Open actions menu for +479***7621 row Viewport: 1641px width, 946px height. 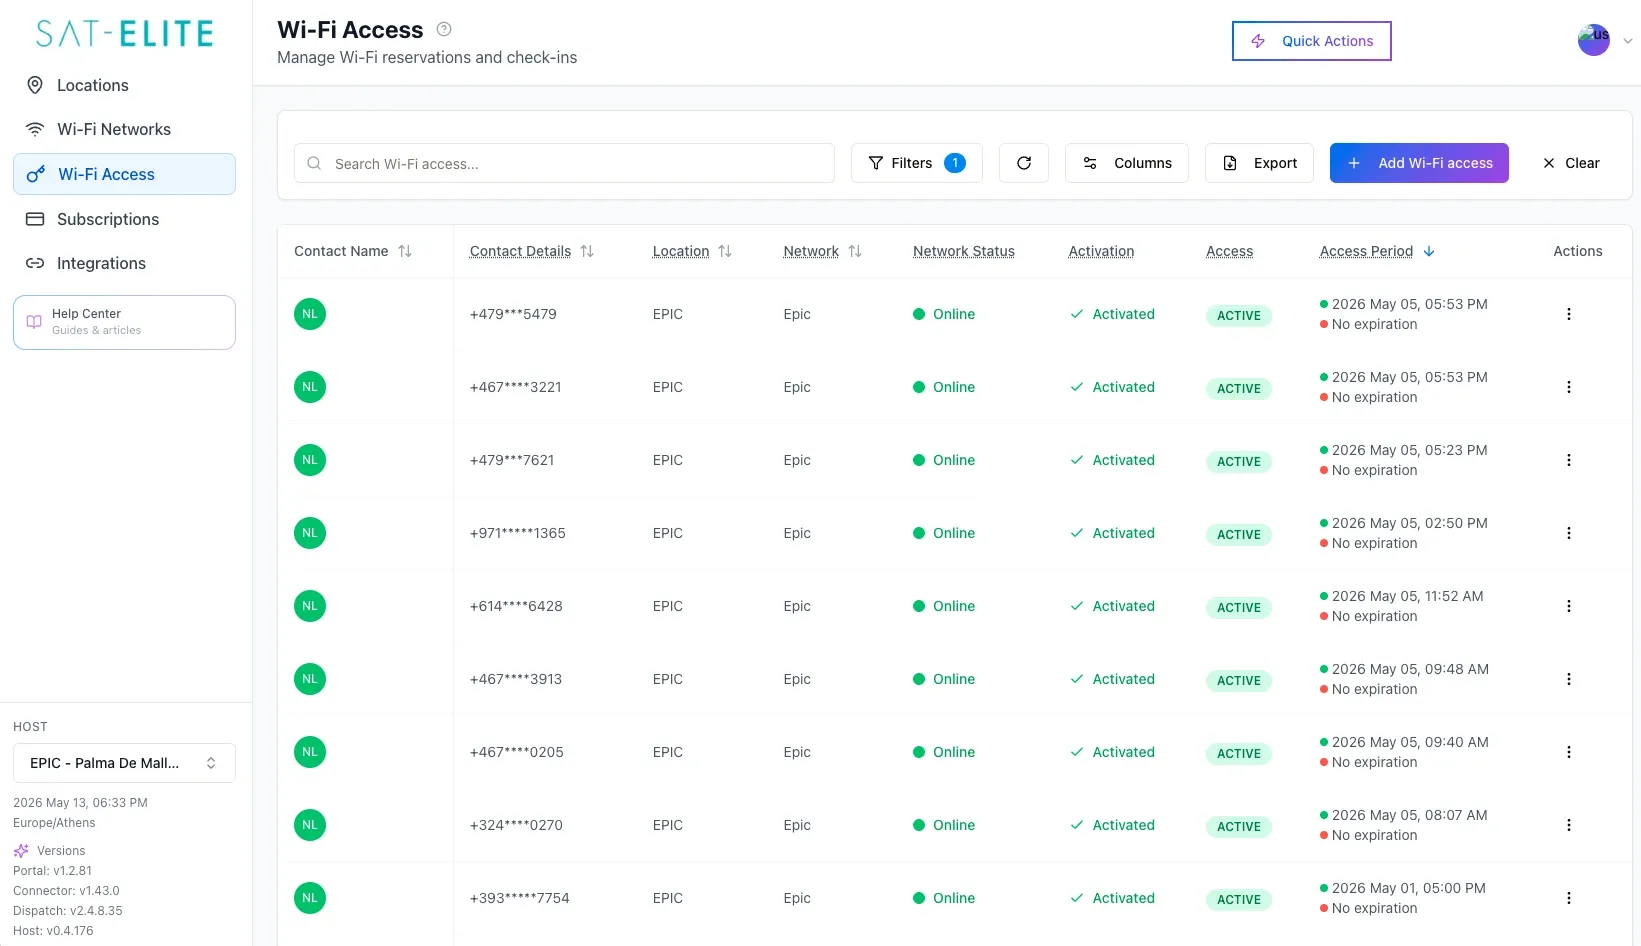(x=1568, y=460)
